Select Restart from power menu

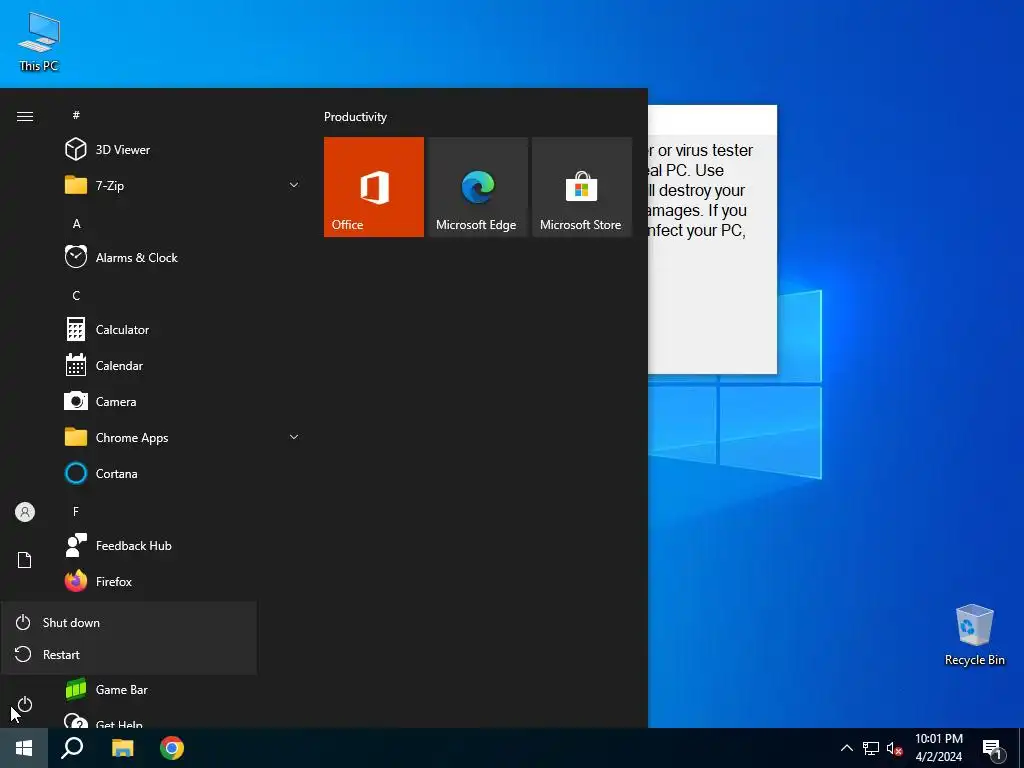[129, 654]
